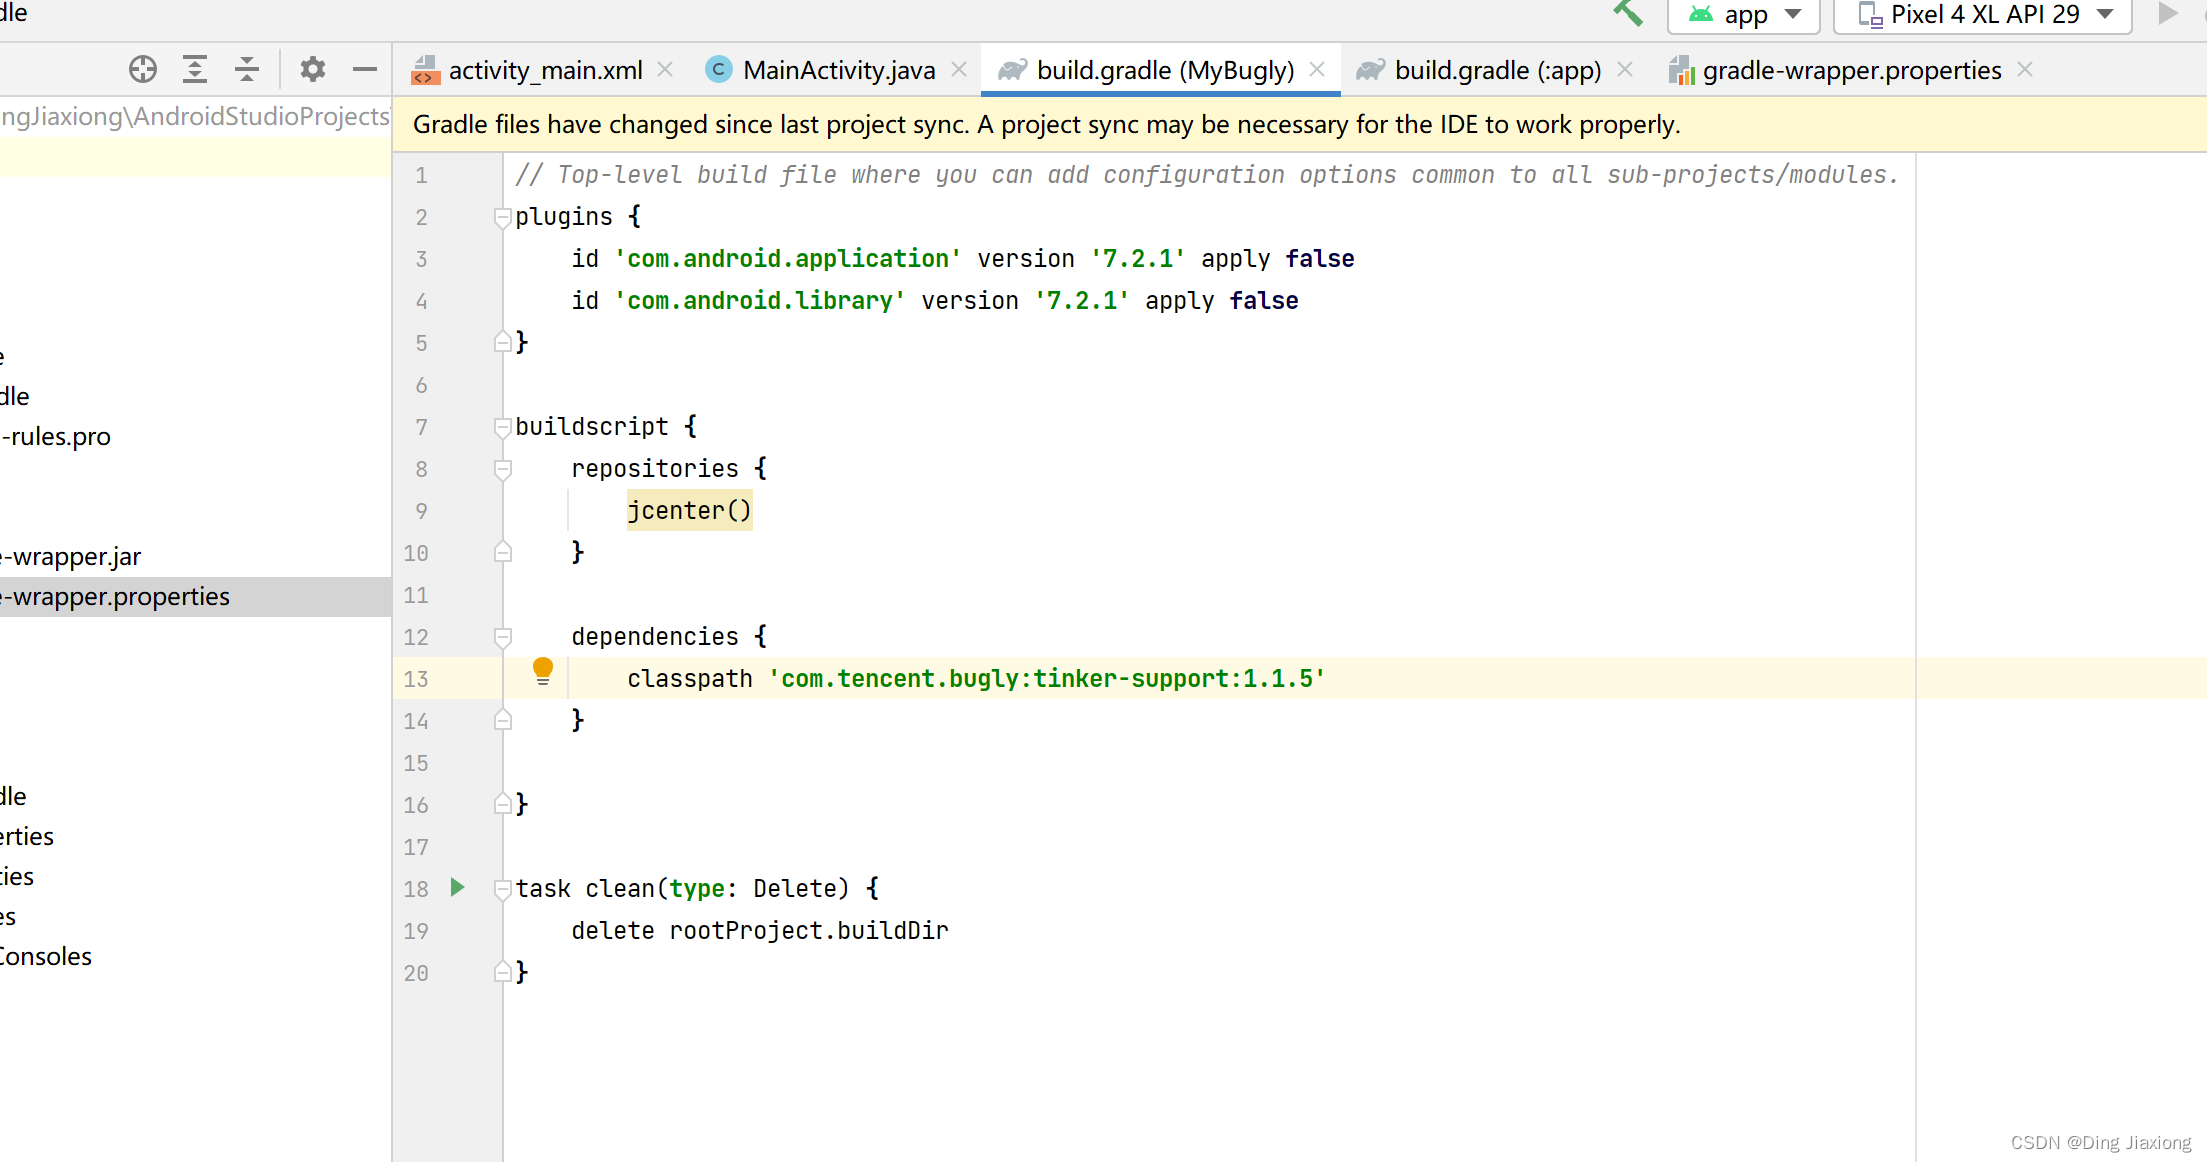This screenshot has height=1162, width=2207.
Task: Click fold end marker on line 5
Action: point(503,342)
